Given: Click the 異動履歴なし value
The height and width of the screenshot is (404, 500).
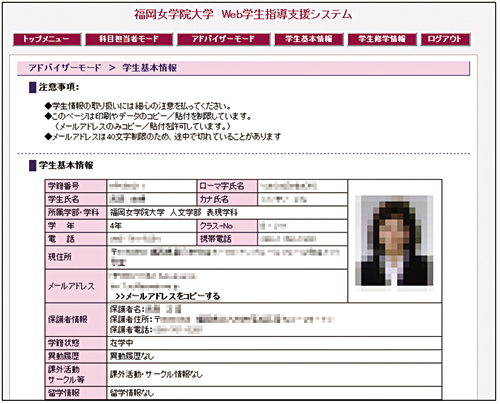Looking at the screenshot, I should point(132,356).
